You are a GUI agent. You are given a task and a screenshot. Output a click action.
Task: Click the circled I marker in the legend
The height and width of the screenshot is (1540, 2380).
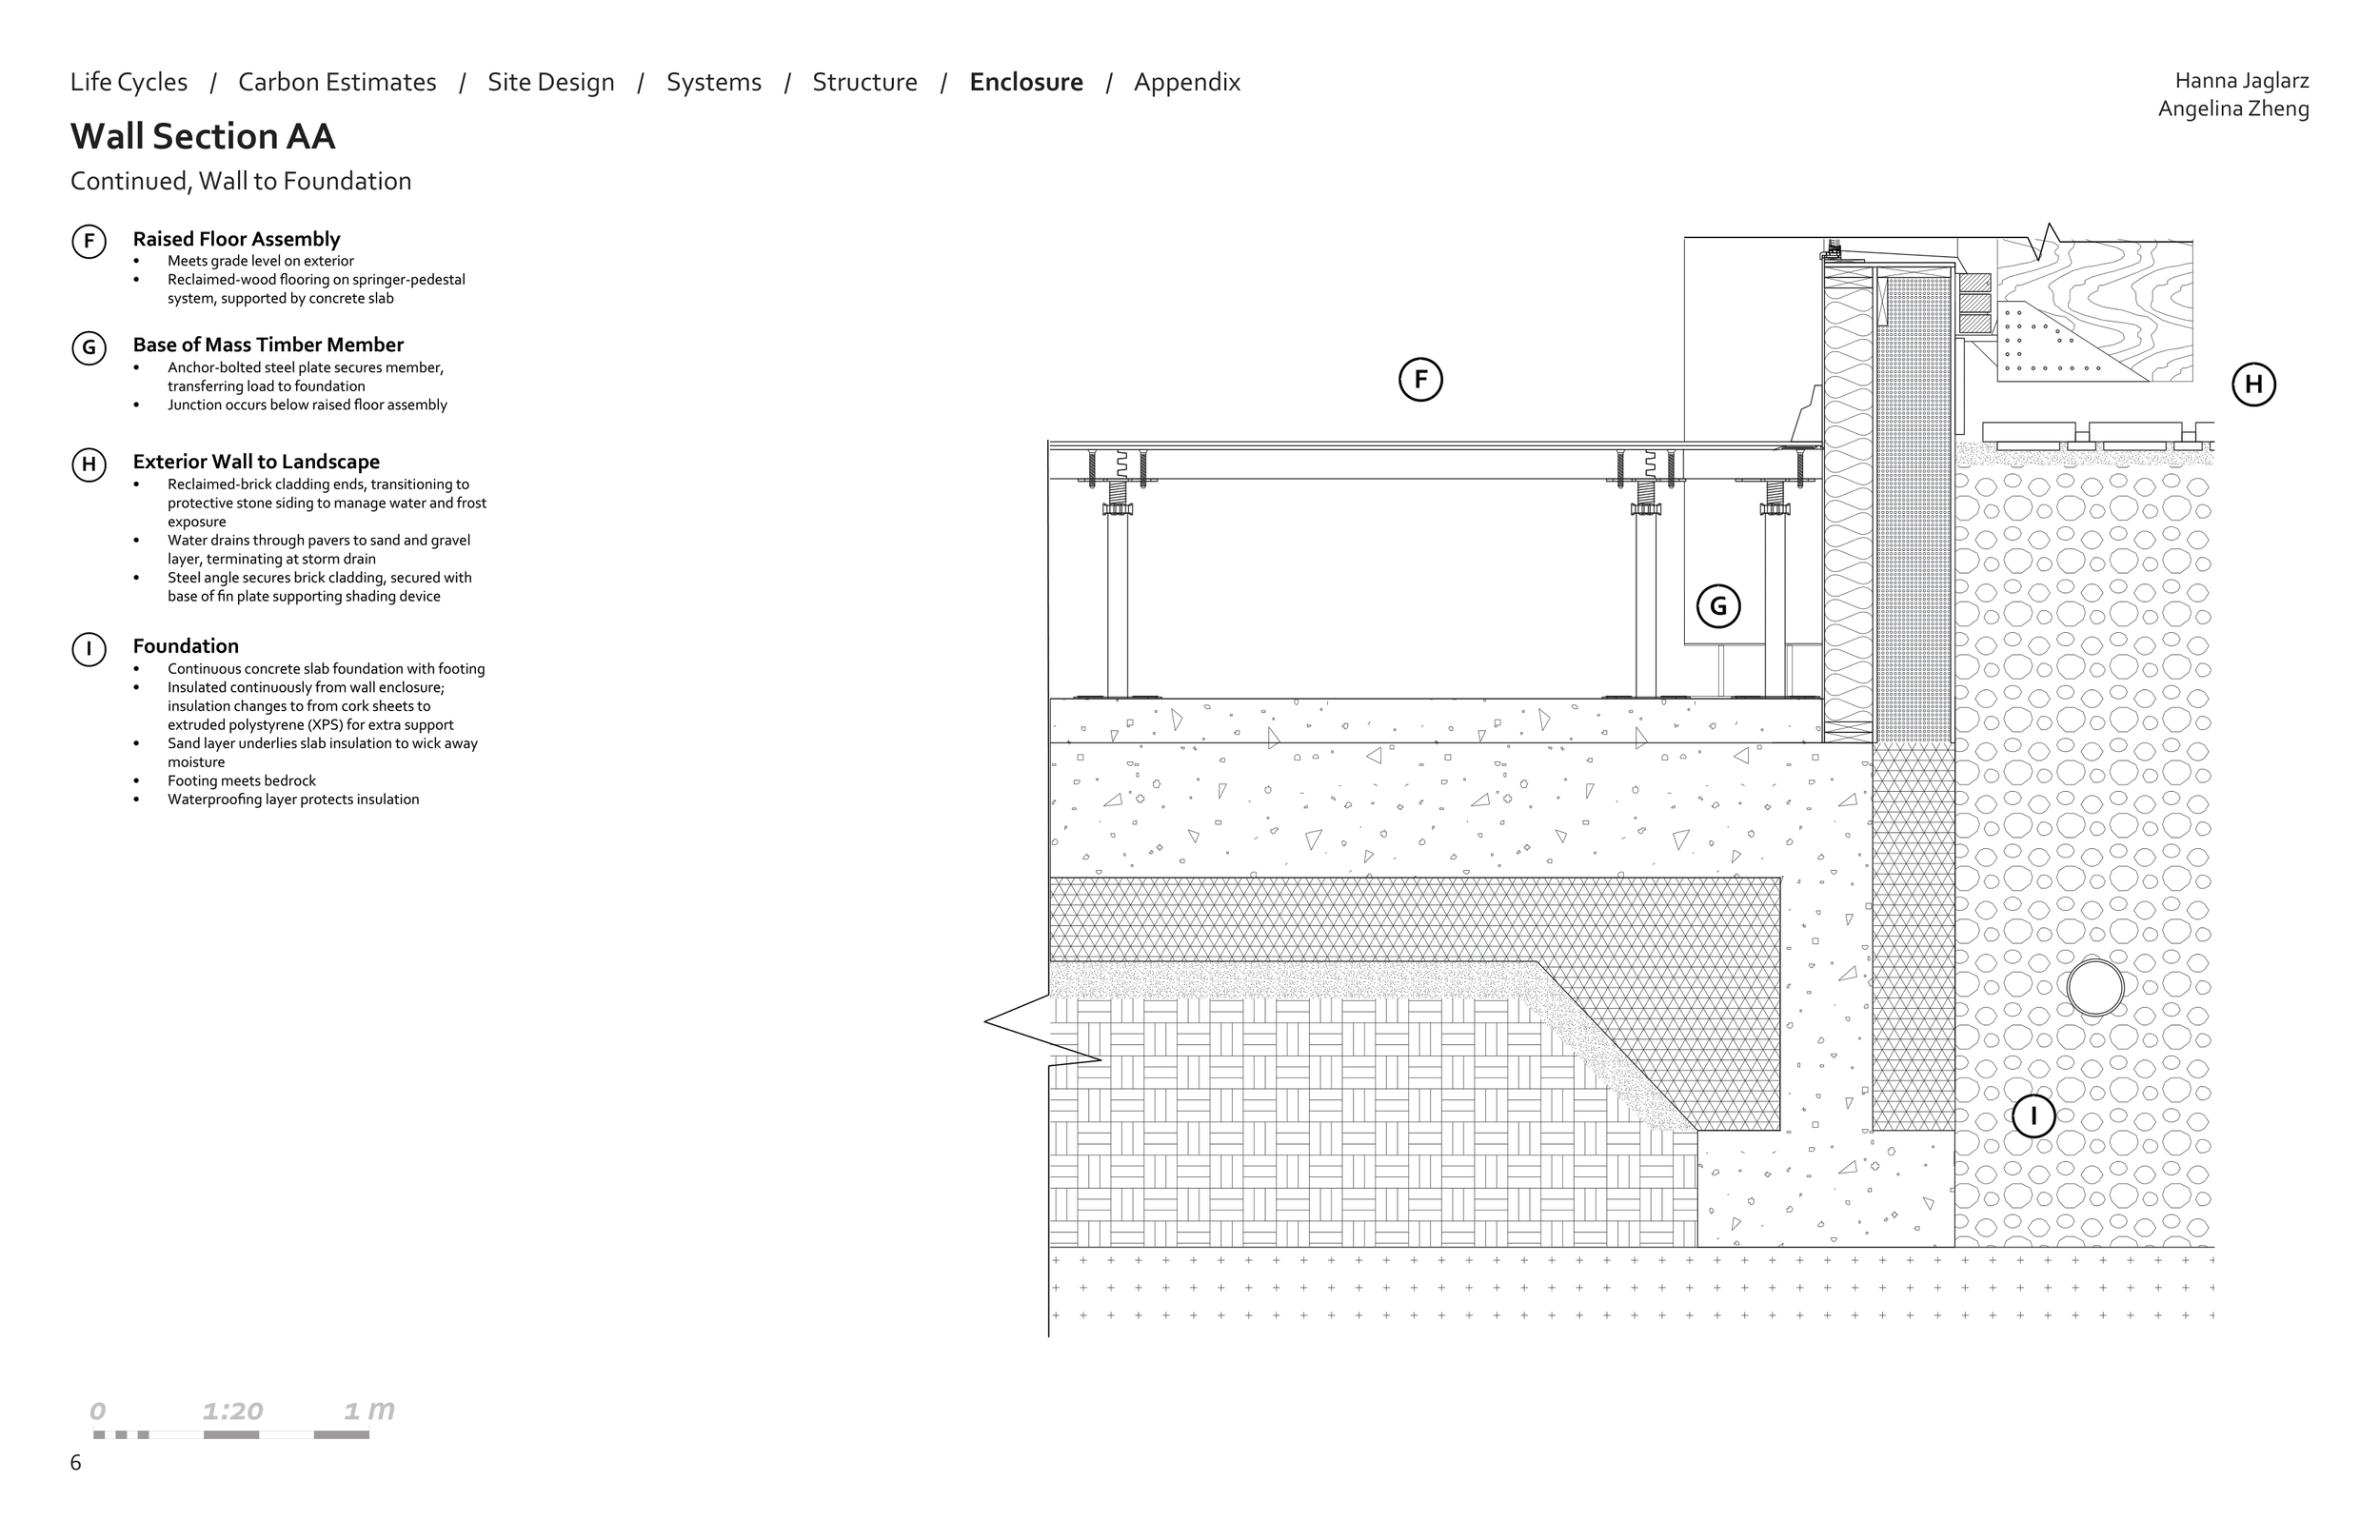pos(89,649)
